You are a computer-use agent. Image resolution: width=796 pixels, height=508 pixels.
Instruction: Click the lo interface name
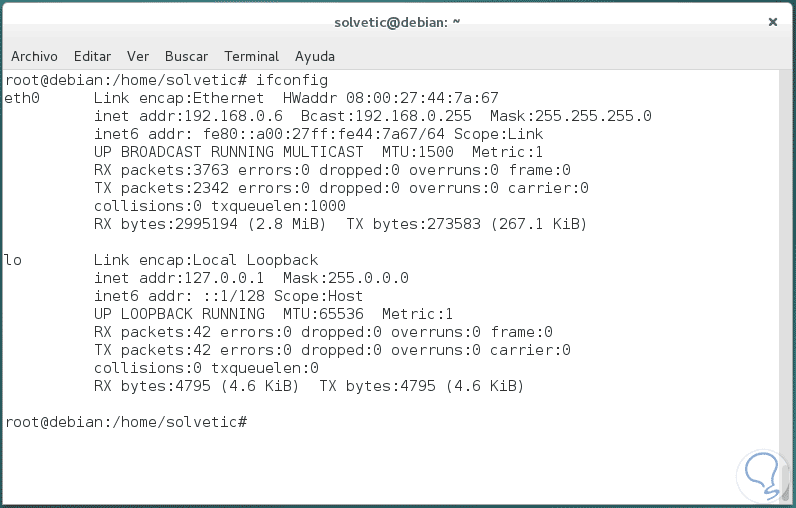(13, 260)
